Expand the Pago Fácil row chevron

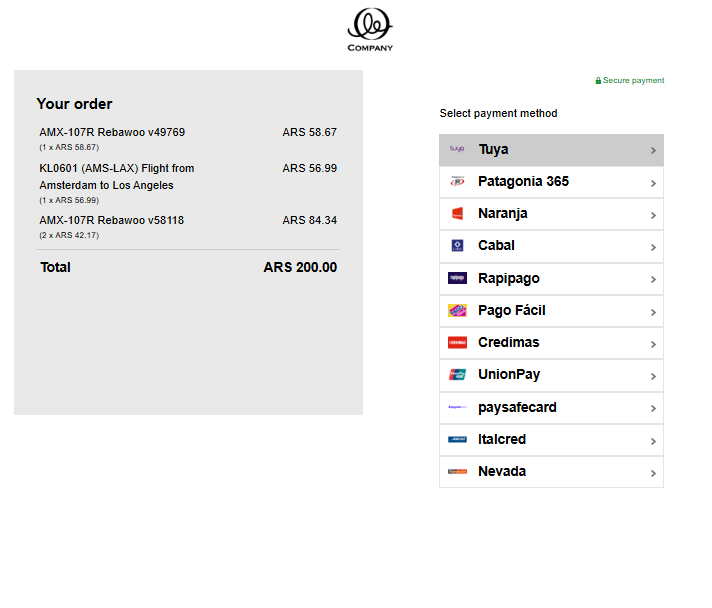pyautogui.click(x=653, y=312)
